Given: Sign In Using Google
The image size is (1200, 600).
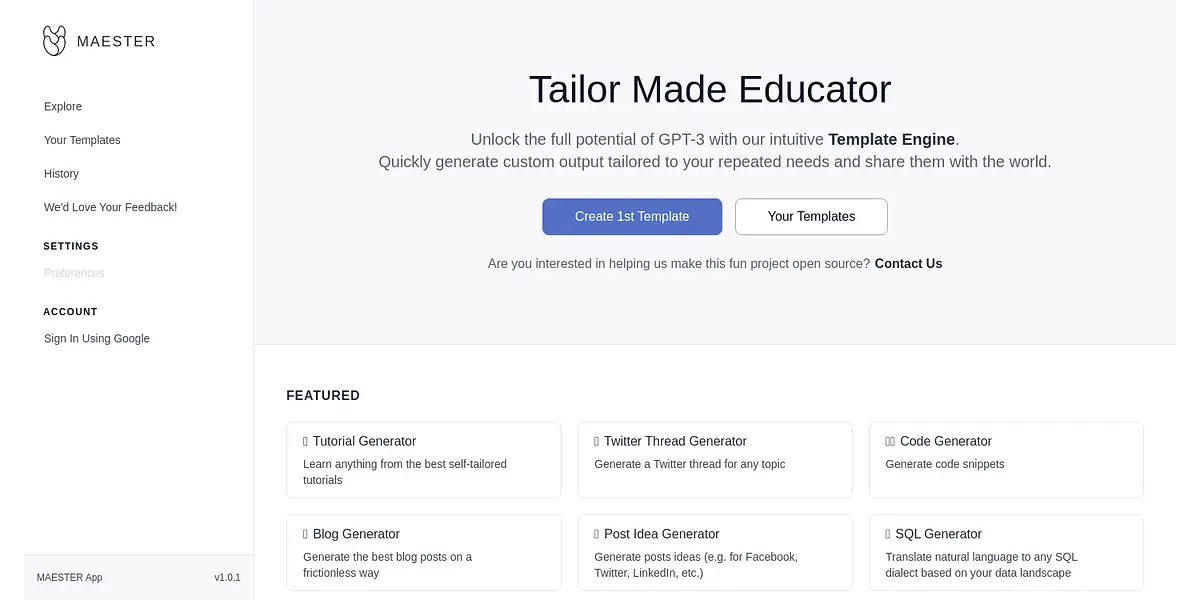Looking at the screenshot, I should [x=97, y=339].
